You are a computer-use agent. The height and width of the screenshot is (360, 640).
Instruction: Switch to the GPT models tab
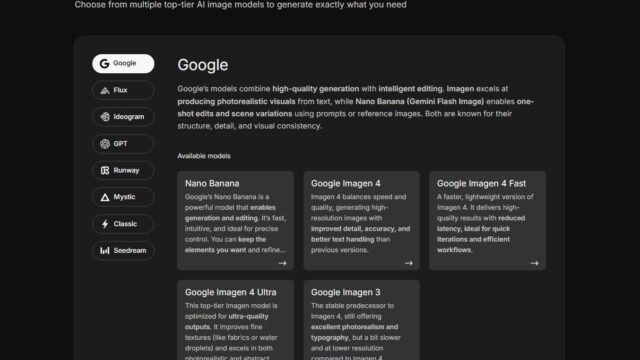123,144
